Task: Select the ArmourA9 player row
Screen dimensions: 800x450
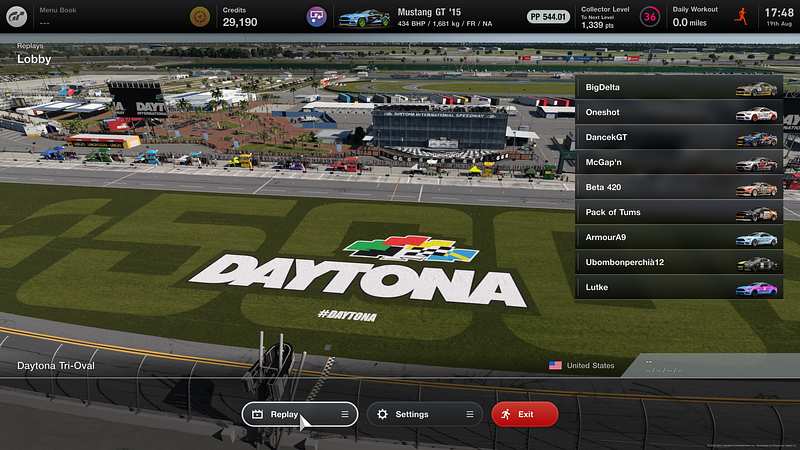Action: click(x=679, y=237)
